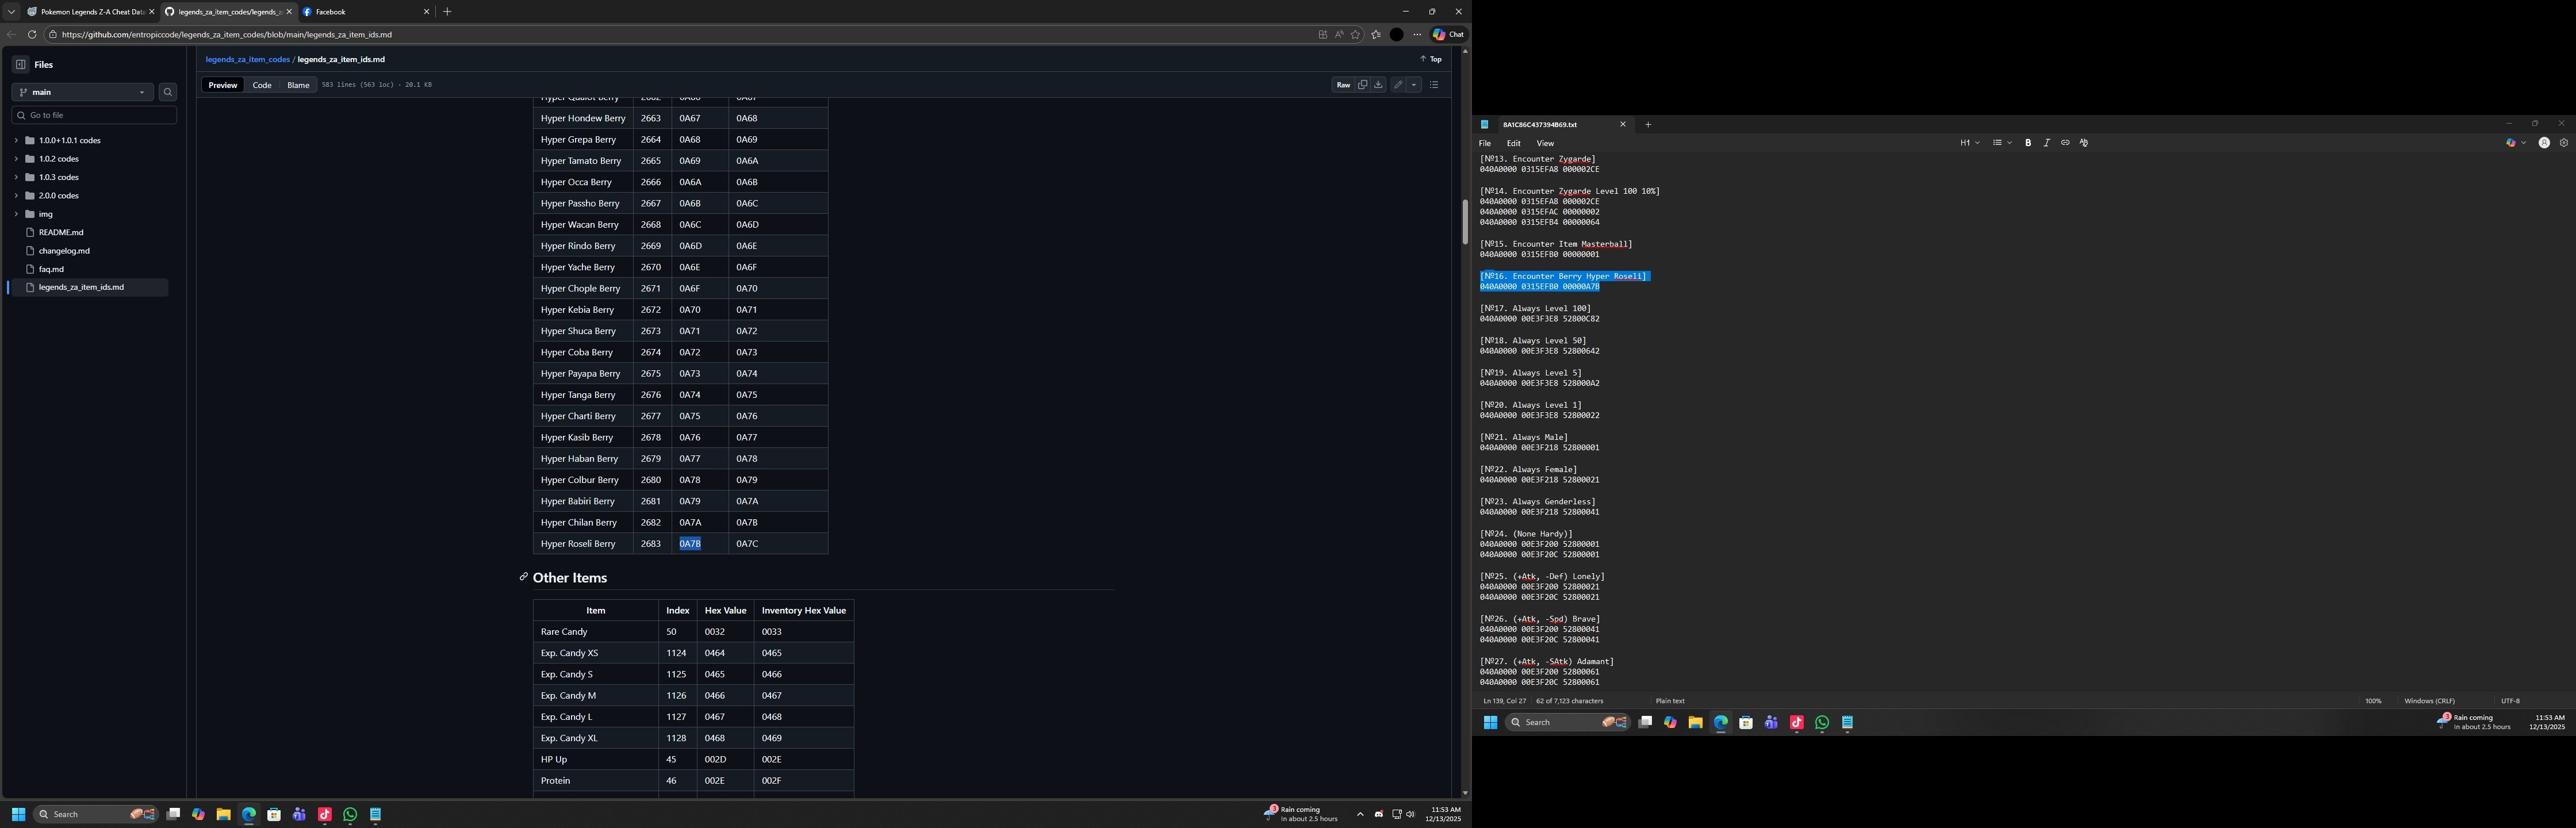
Task: Clear formatting icon in Notepad toolbar
Action: point(2084,143)
